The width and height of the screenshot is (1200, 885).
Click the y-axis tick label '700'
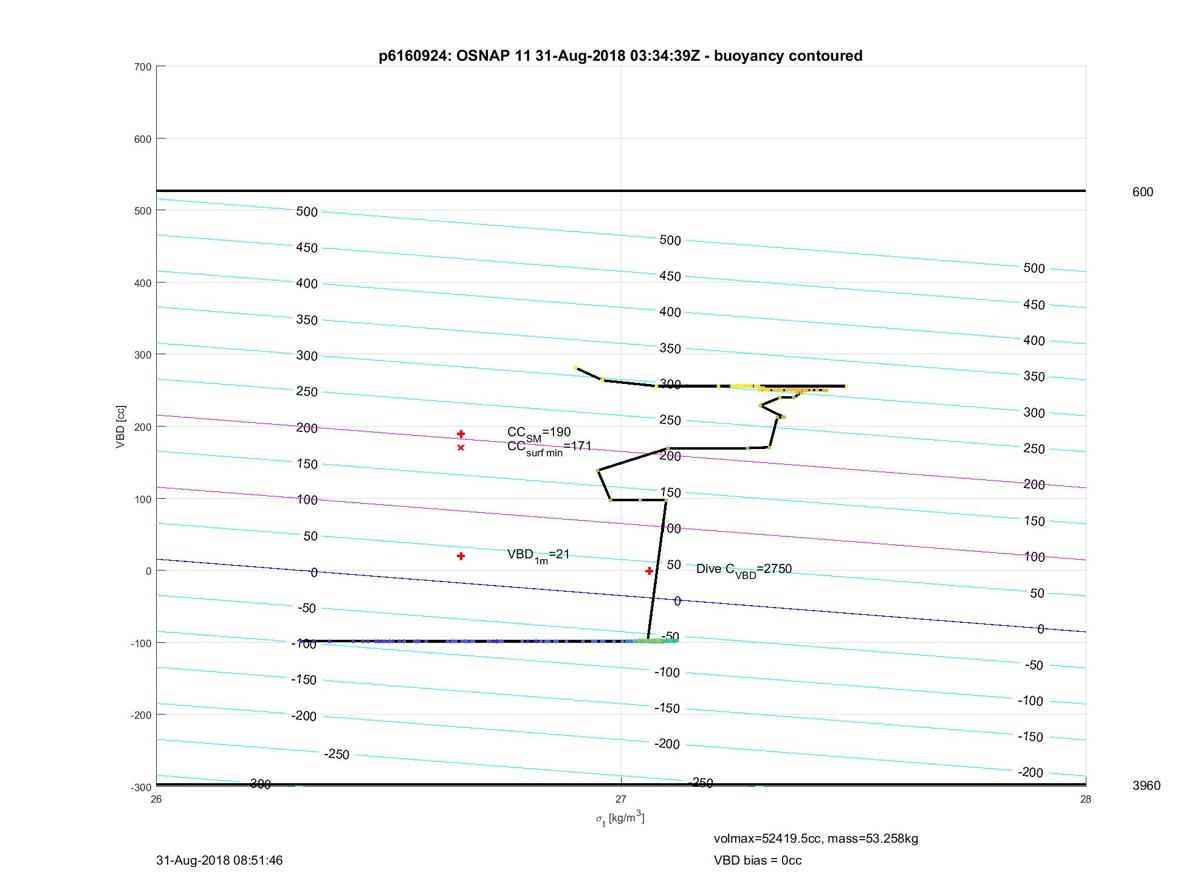142,67
